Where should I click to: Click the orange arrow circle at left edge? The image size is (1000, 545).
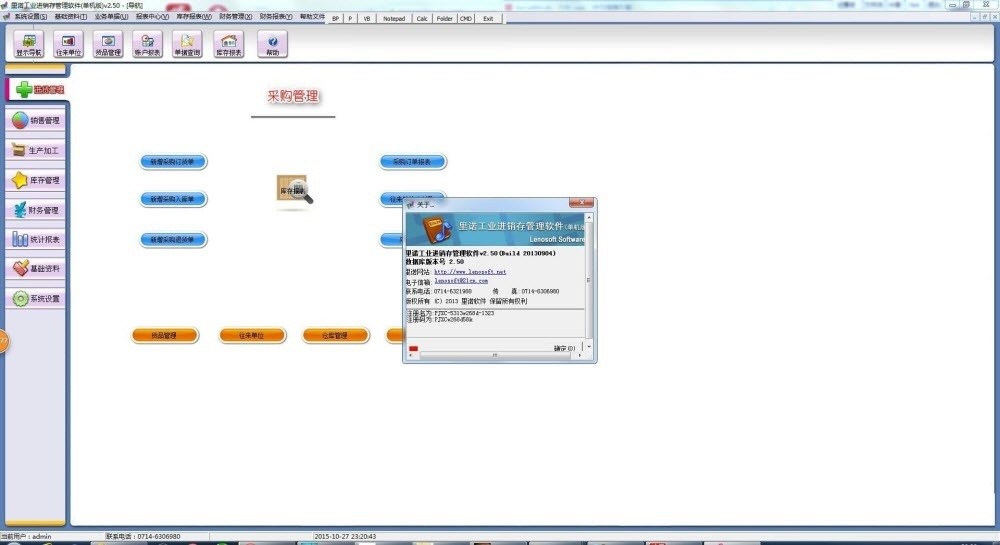pos(3,341)
